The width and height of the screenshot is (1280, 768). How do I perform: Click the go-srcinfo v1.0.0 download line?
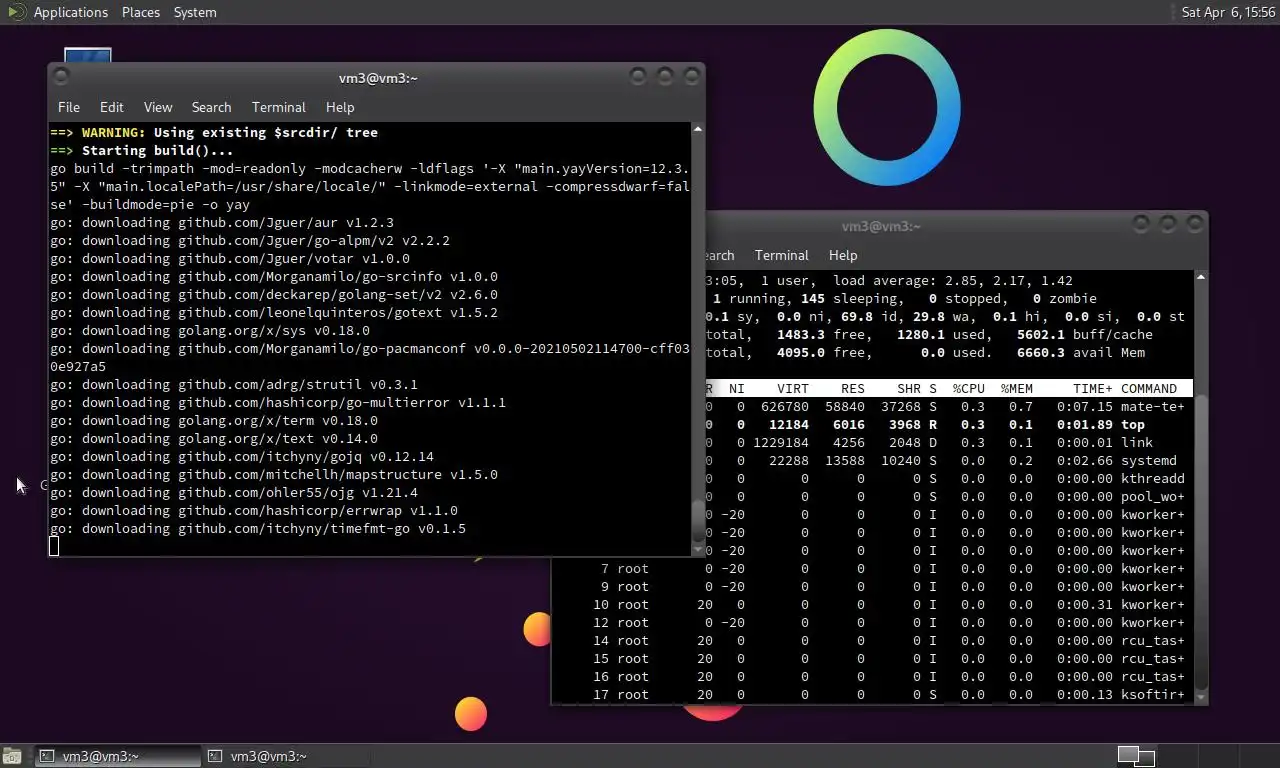pos(274,276)
